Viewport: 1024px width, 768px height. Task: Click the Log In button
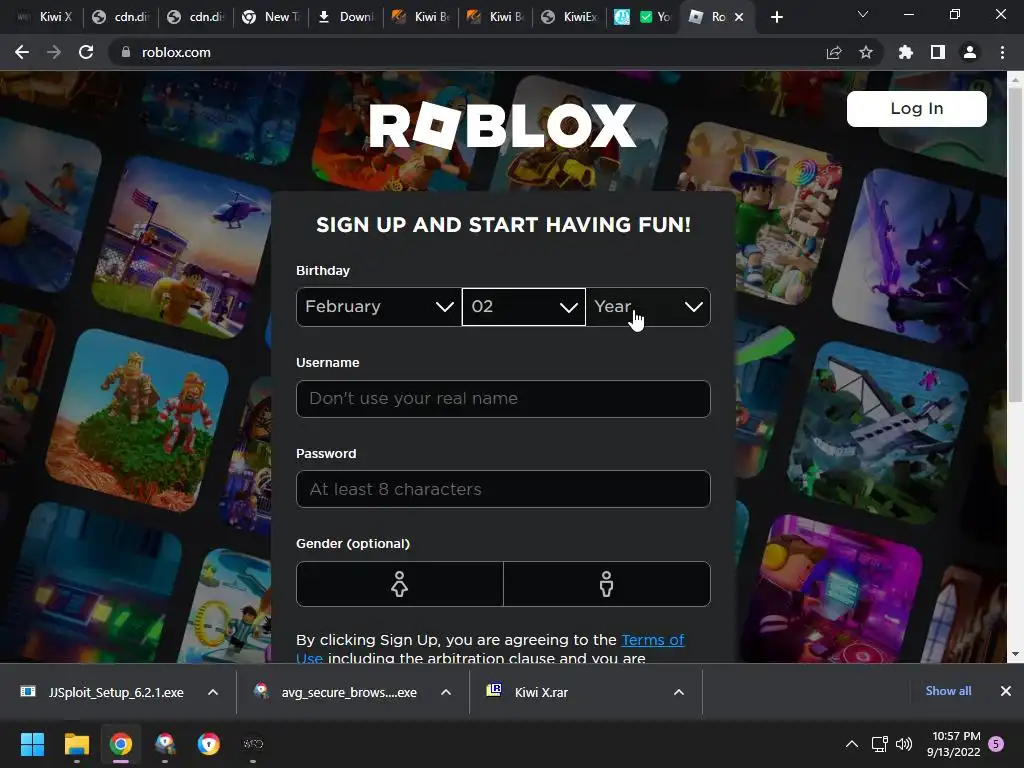pos(916,108)
